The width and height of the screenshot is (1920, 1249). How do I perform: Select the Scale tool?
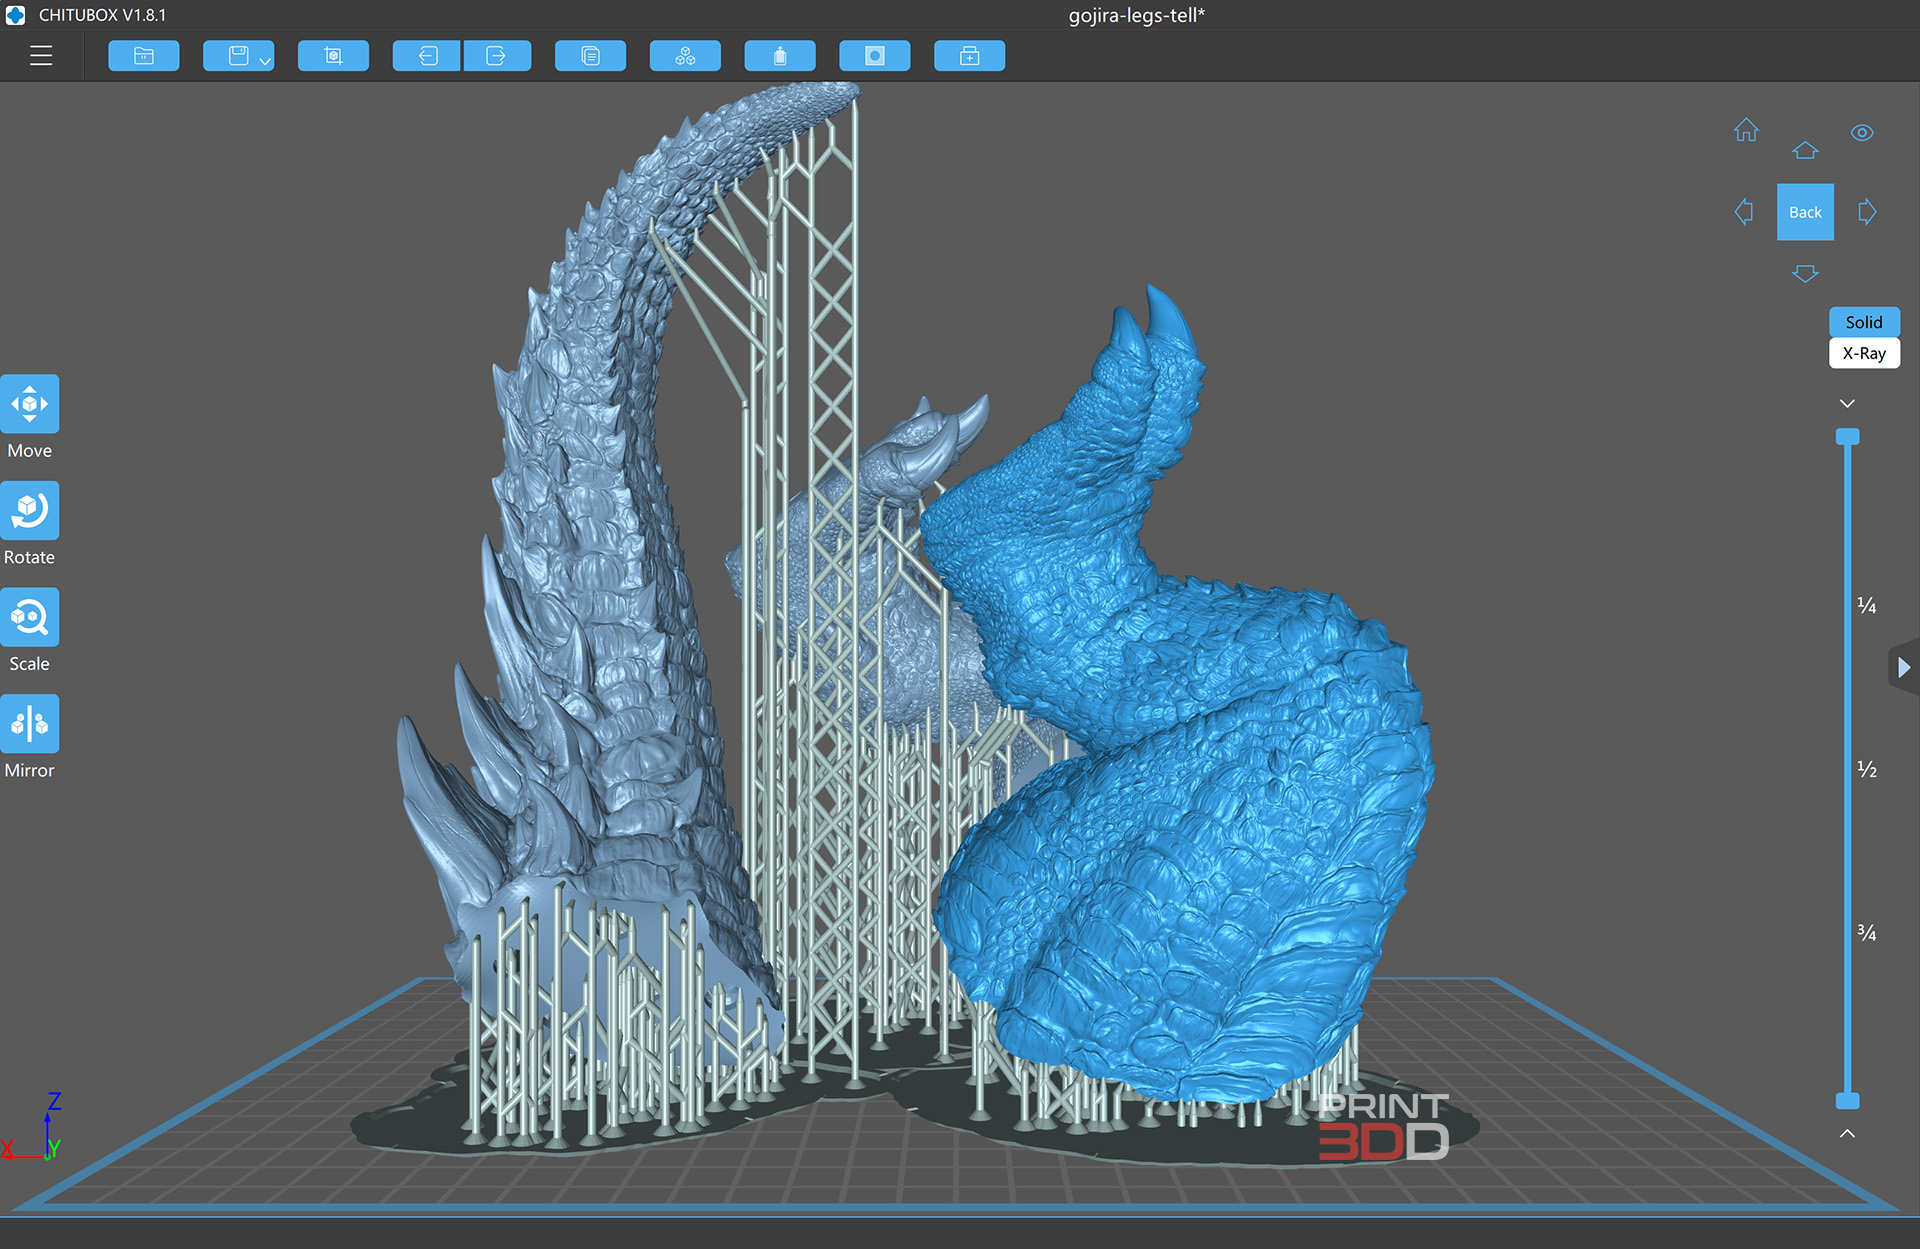click(30, 617)
